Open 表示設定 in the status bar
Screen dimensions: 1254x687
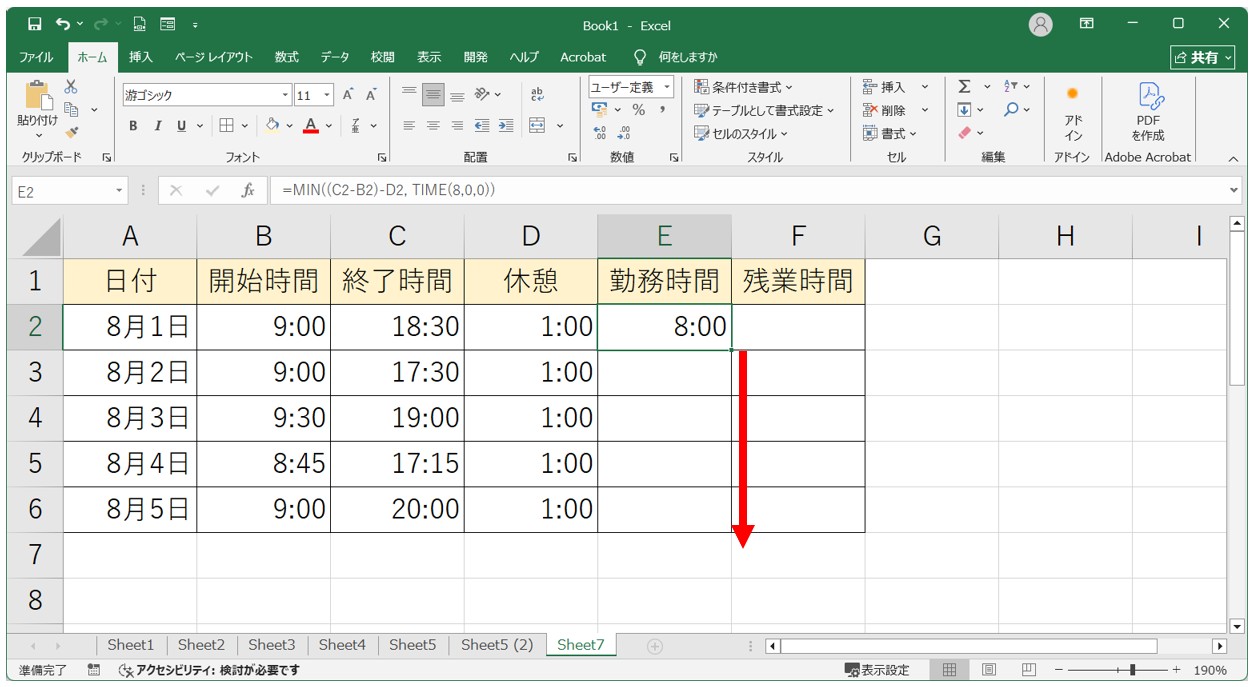click(x=878, y=670)
